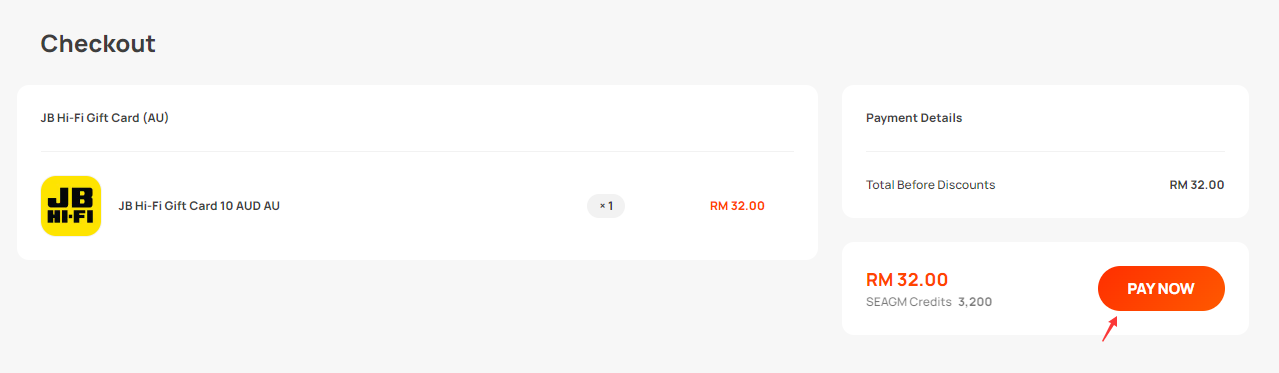
Task: Click the red arrow pointing to Pay Now
Action: [1109, 329]
